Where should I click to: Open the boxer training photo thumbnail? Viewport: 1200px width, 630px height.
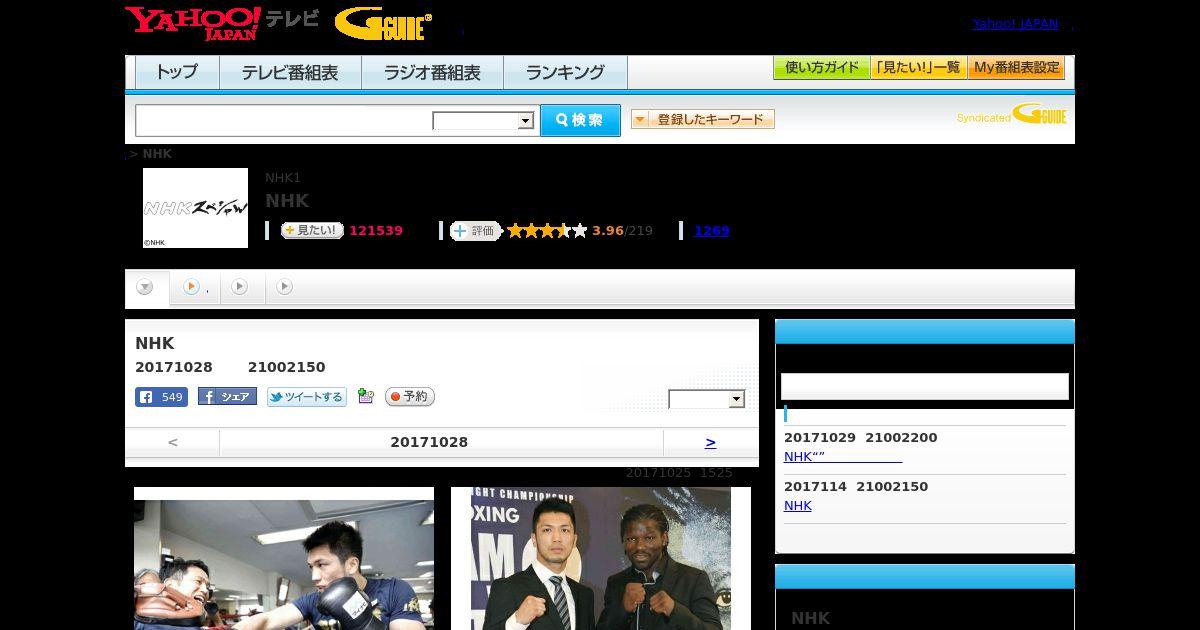coord(284,558)
